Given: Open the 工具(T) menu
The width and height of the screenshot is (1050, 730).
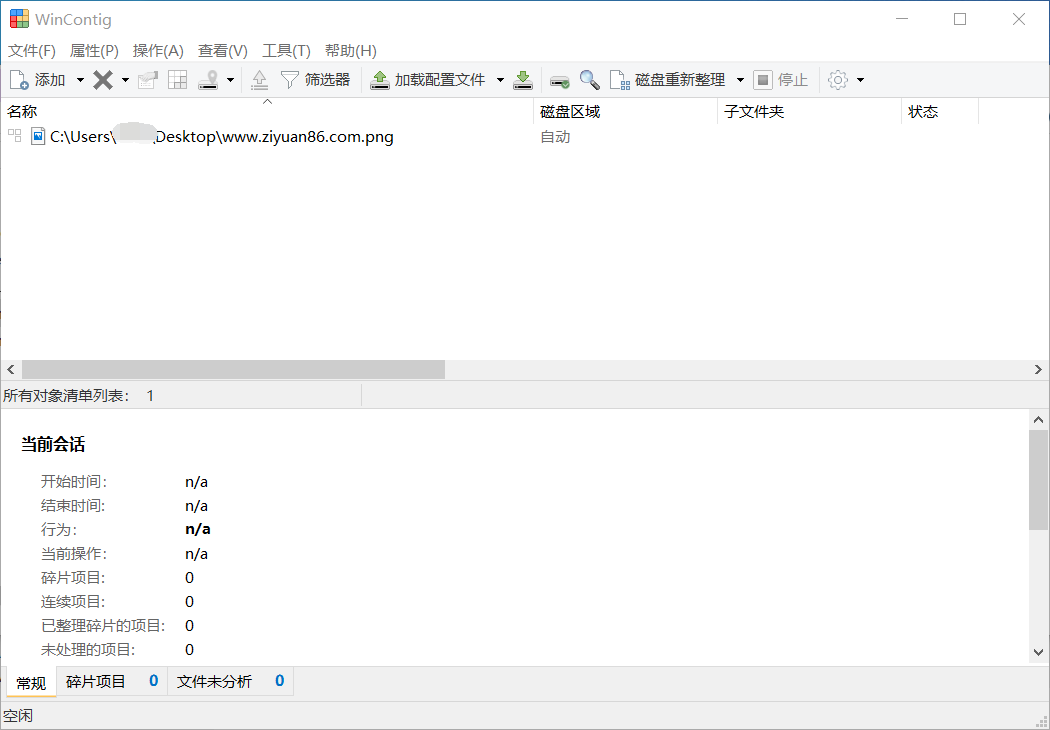Looking at the screenshot, I should pyautogui.click(x=286, y=51).
